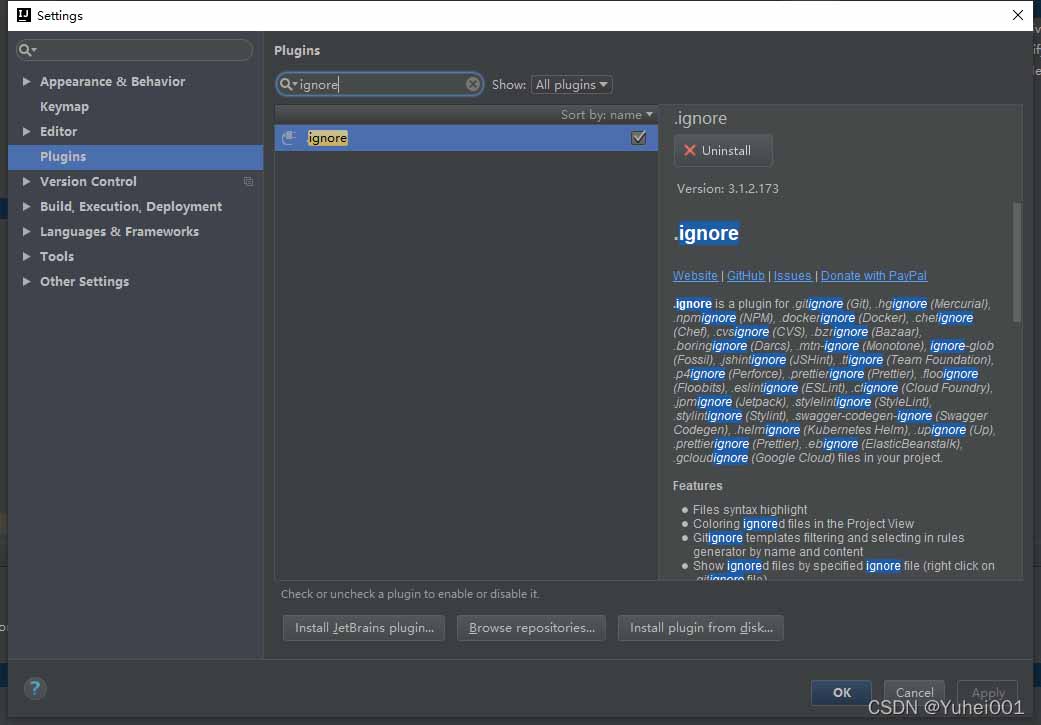Viewport: 1041px width, 725px height.
Task: Select the .ignore plugin row in the list
Action: 466,137
